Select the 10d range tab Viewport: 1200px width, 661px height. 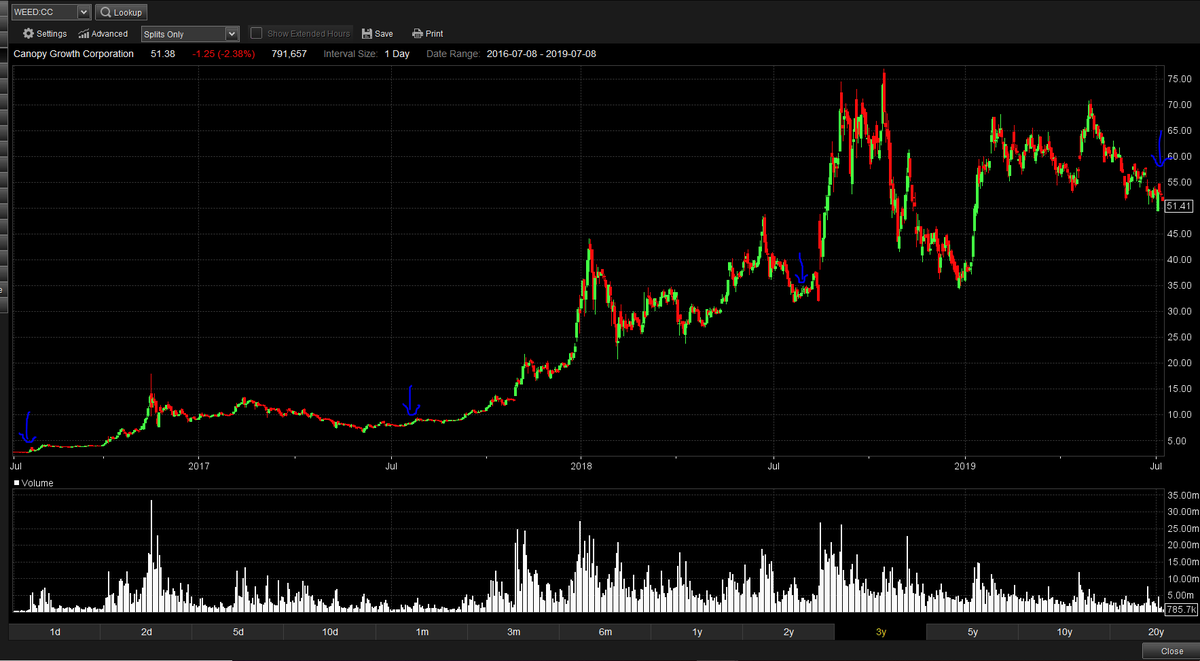pos(330,632)
